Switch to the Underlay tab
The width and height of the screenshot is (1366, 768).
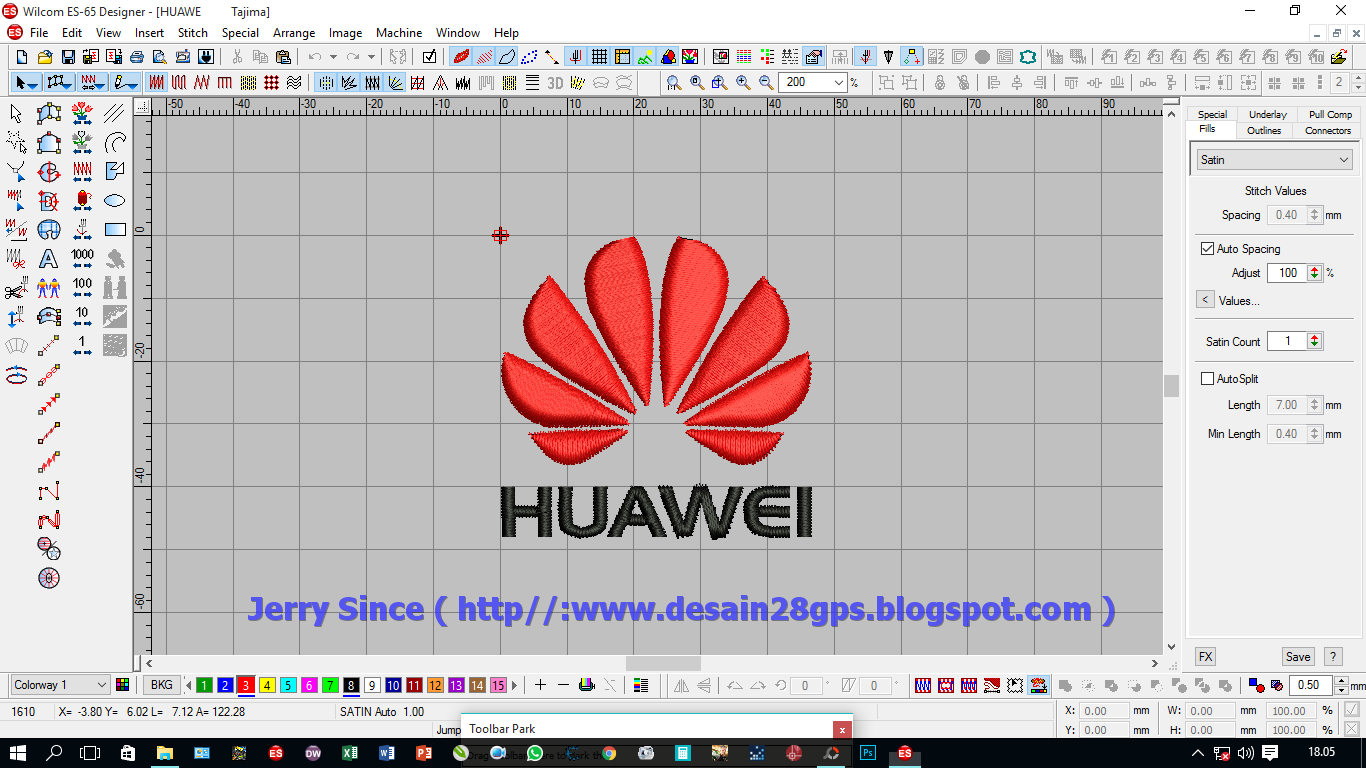coord(1268,114)
